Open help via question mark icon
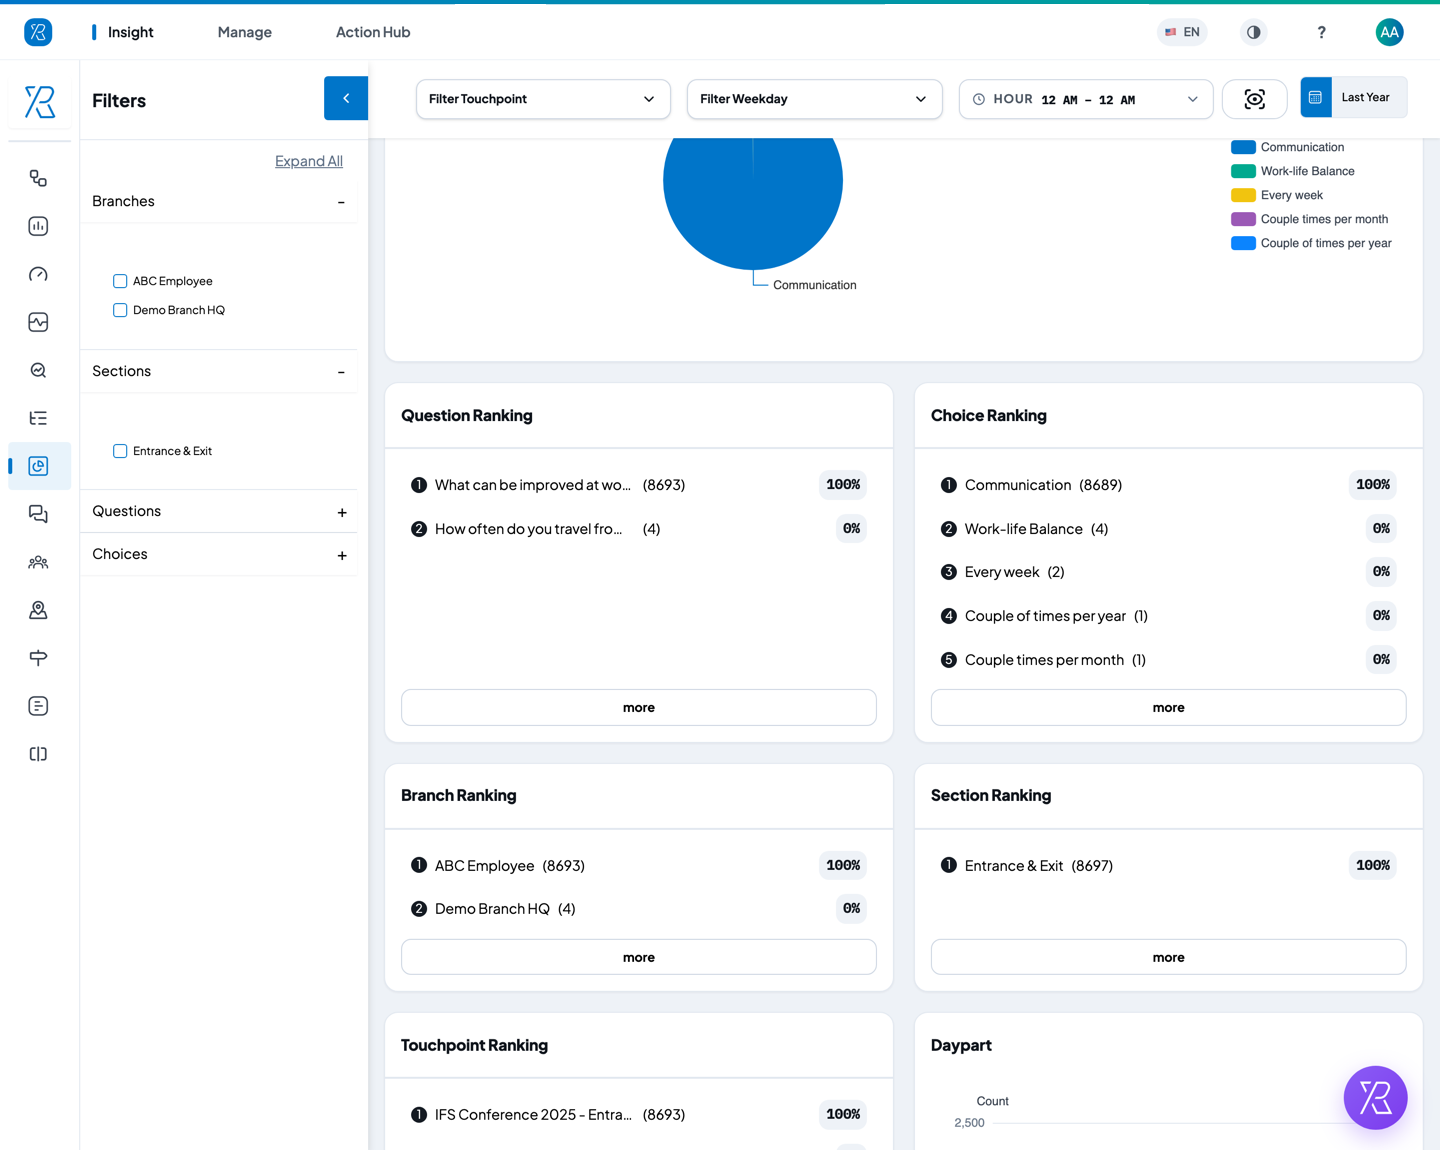 coord(1321,32)
